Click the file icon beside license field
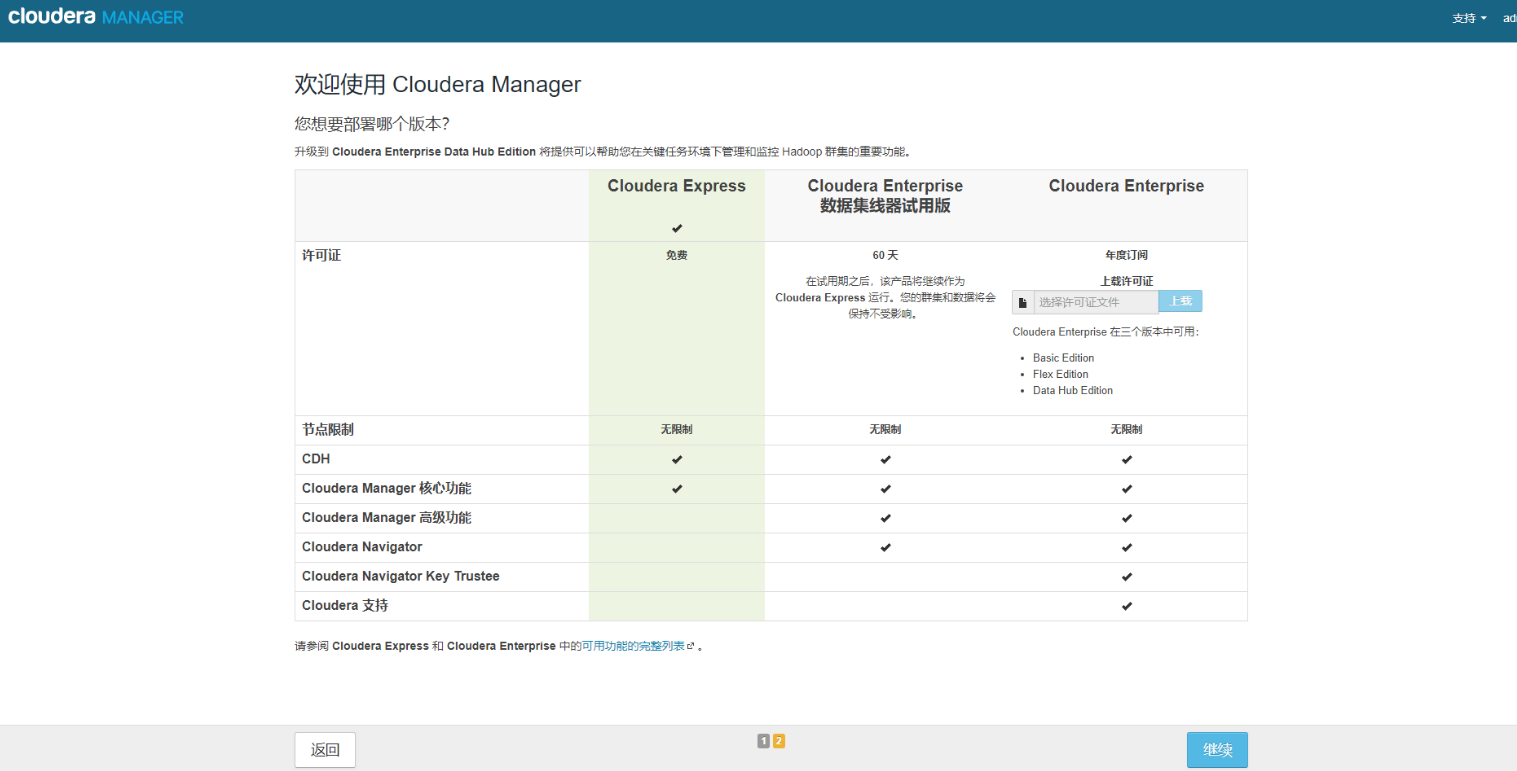The image size is (1517, 771). coord(1022,302)
